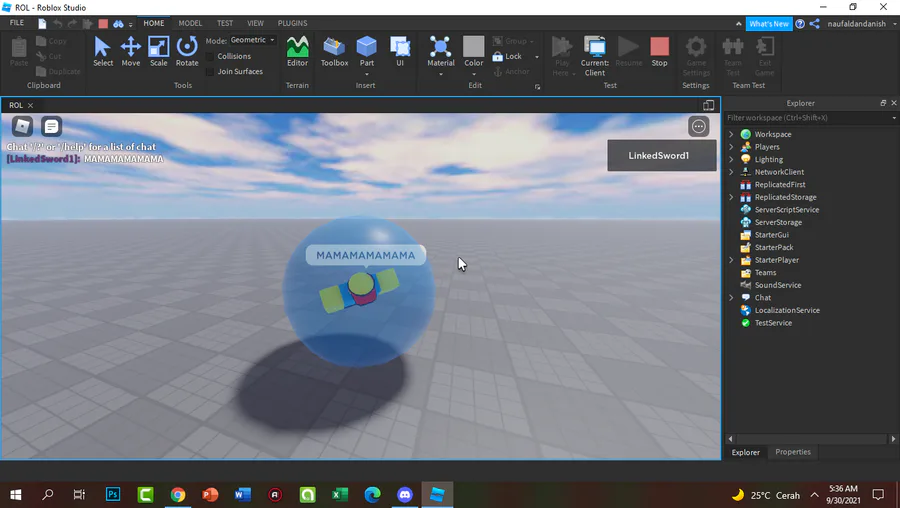
Task: Open the Material picker
Action: [x=440, y=52]
